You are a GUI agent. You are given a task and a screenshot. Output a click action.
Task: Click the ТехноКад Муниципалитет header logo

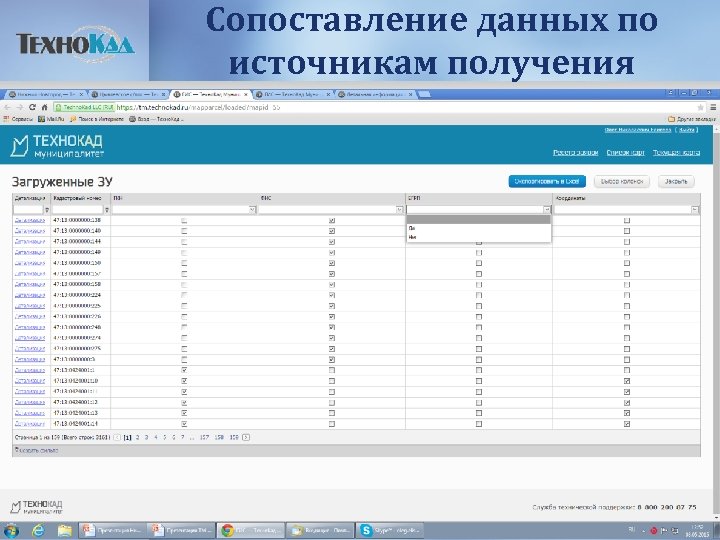(x=57, y=146)
